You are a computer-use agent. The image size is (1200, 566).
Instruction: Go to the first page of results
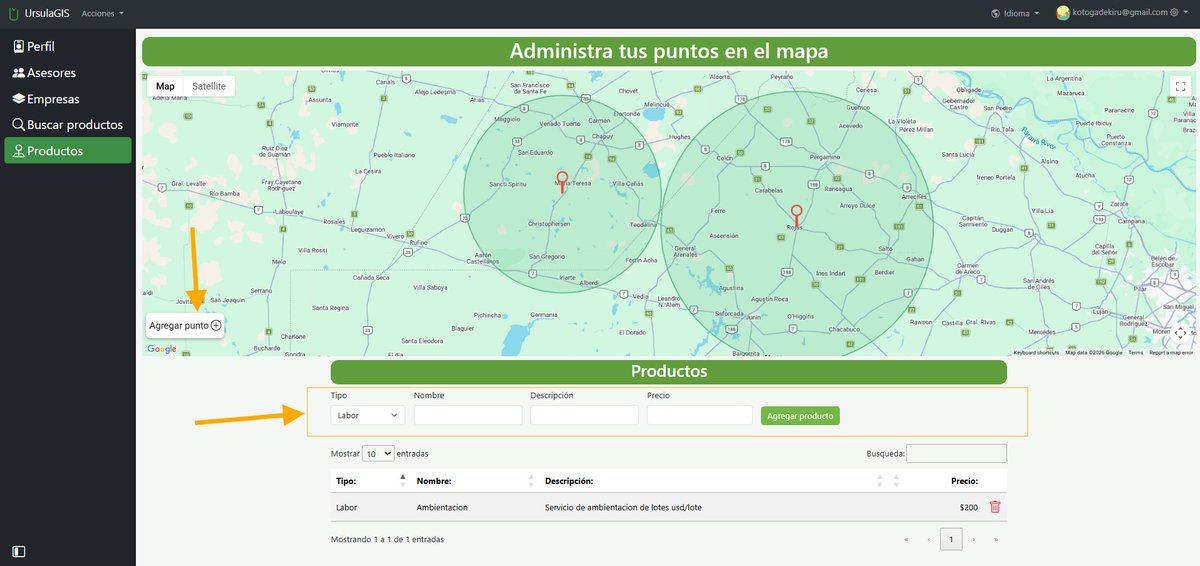click(906, 539)
